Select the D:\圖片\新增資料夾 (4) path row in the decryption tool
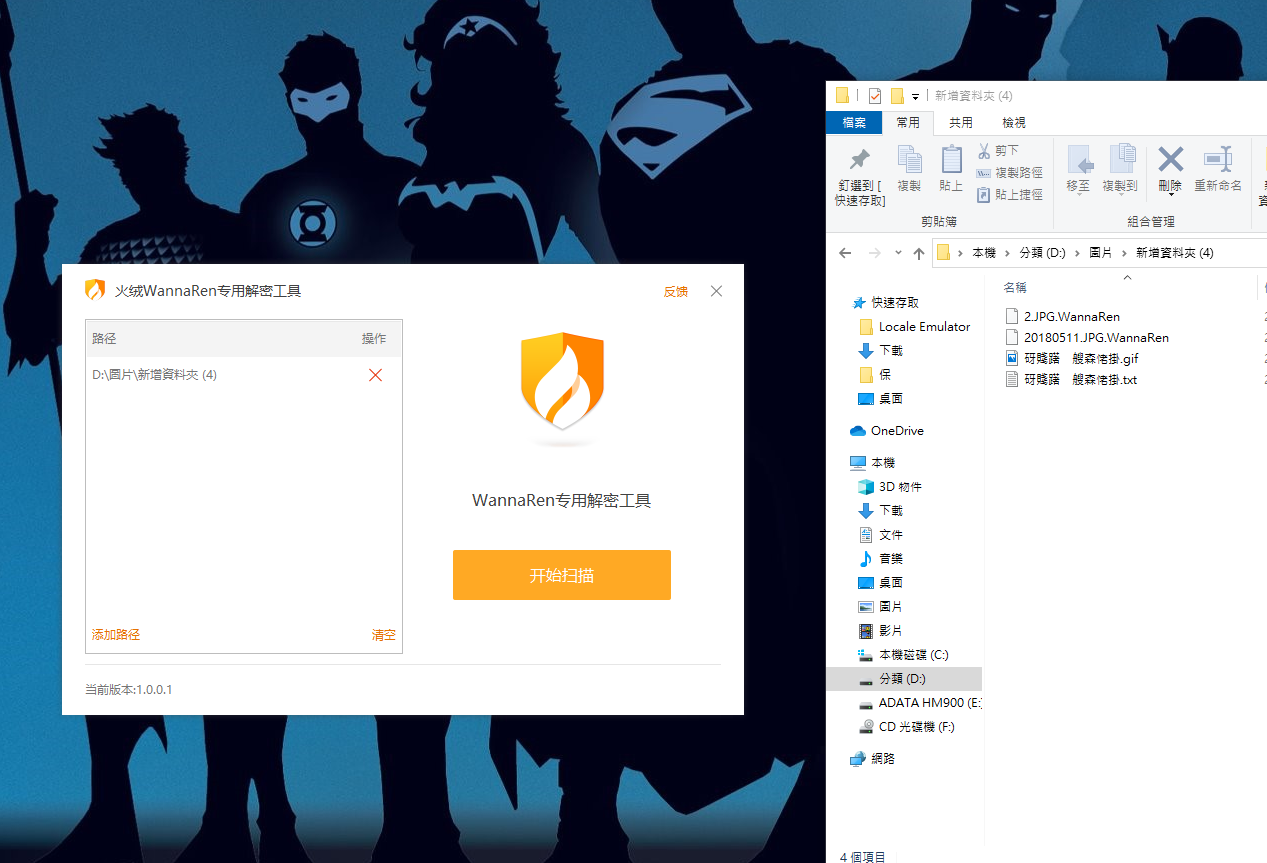This screenshot has height=863, width=1267. pyautogui.click(x=244, y=375)
